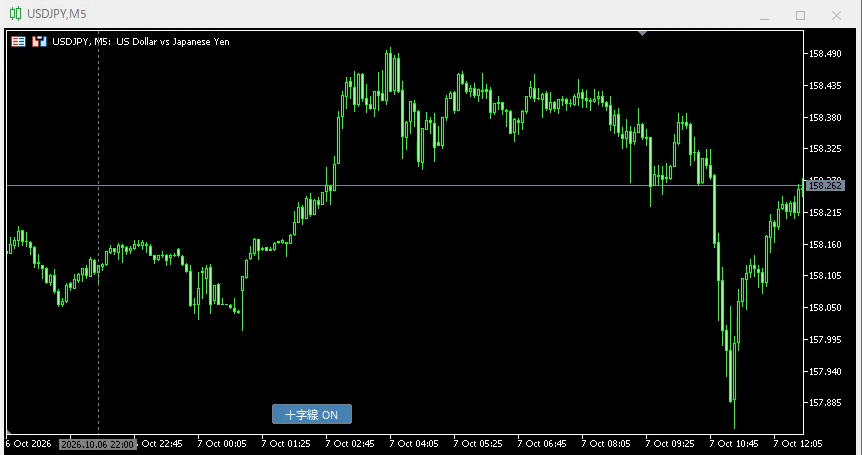This screenshot has width=862, height=455.
Task: Select the chart shift triangle at top of chart
Action: coord(642,34)
